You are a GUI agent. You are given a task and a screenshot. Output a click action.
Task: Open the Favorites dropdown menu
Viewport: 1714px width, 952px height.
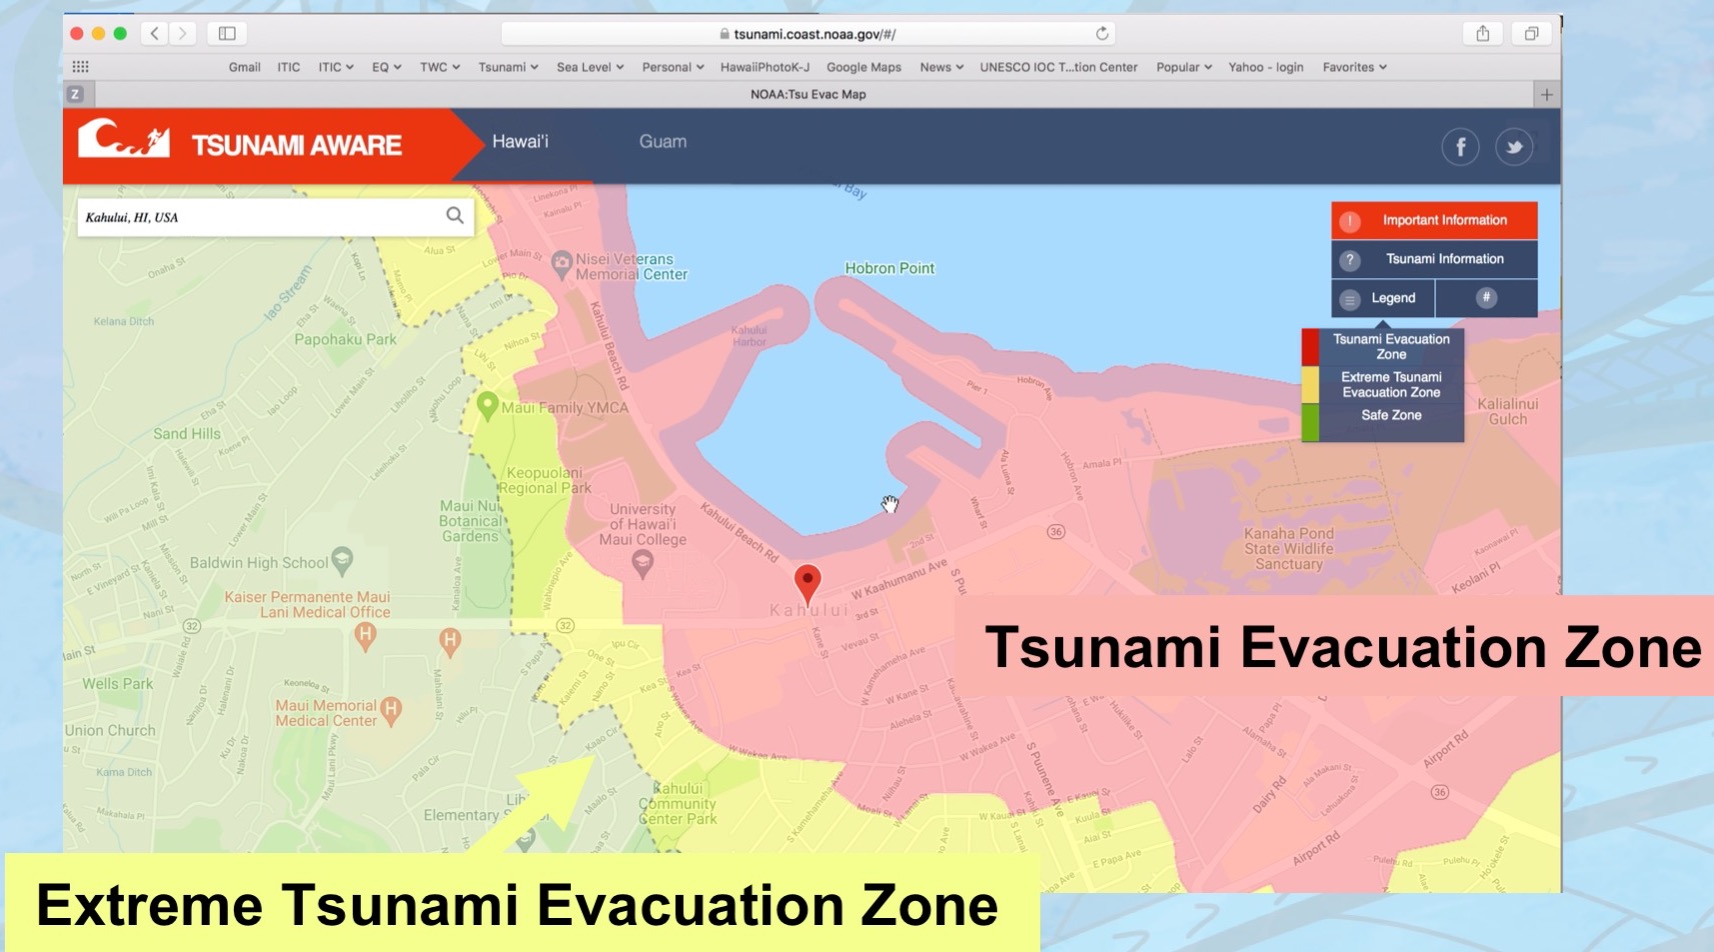(x=1354, y=67)
